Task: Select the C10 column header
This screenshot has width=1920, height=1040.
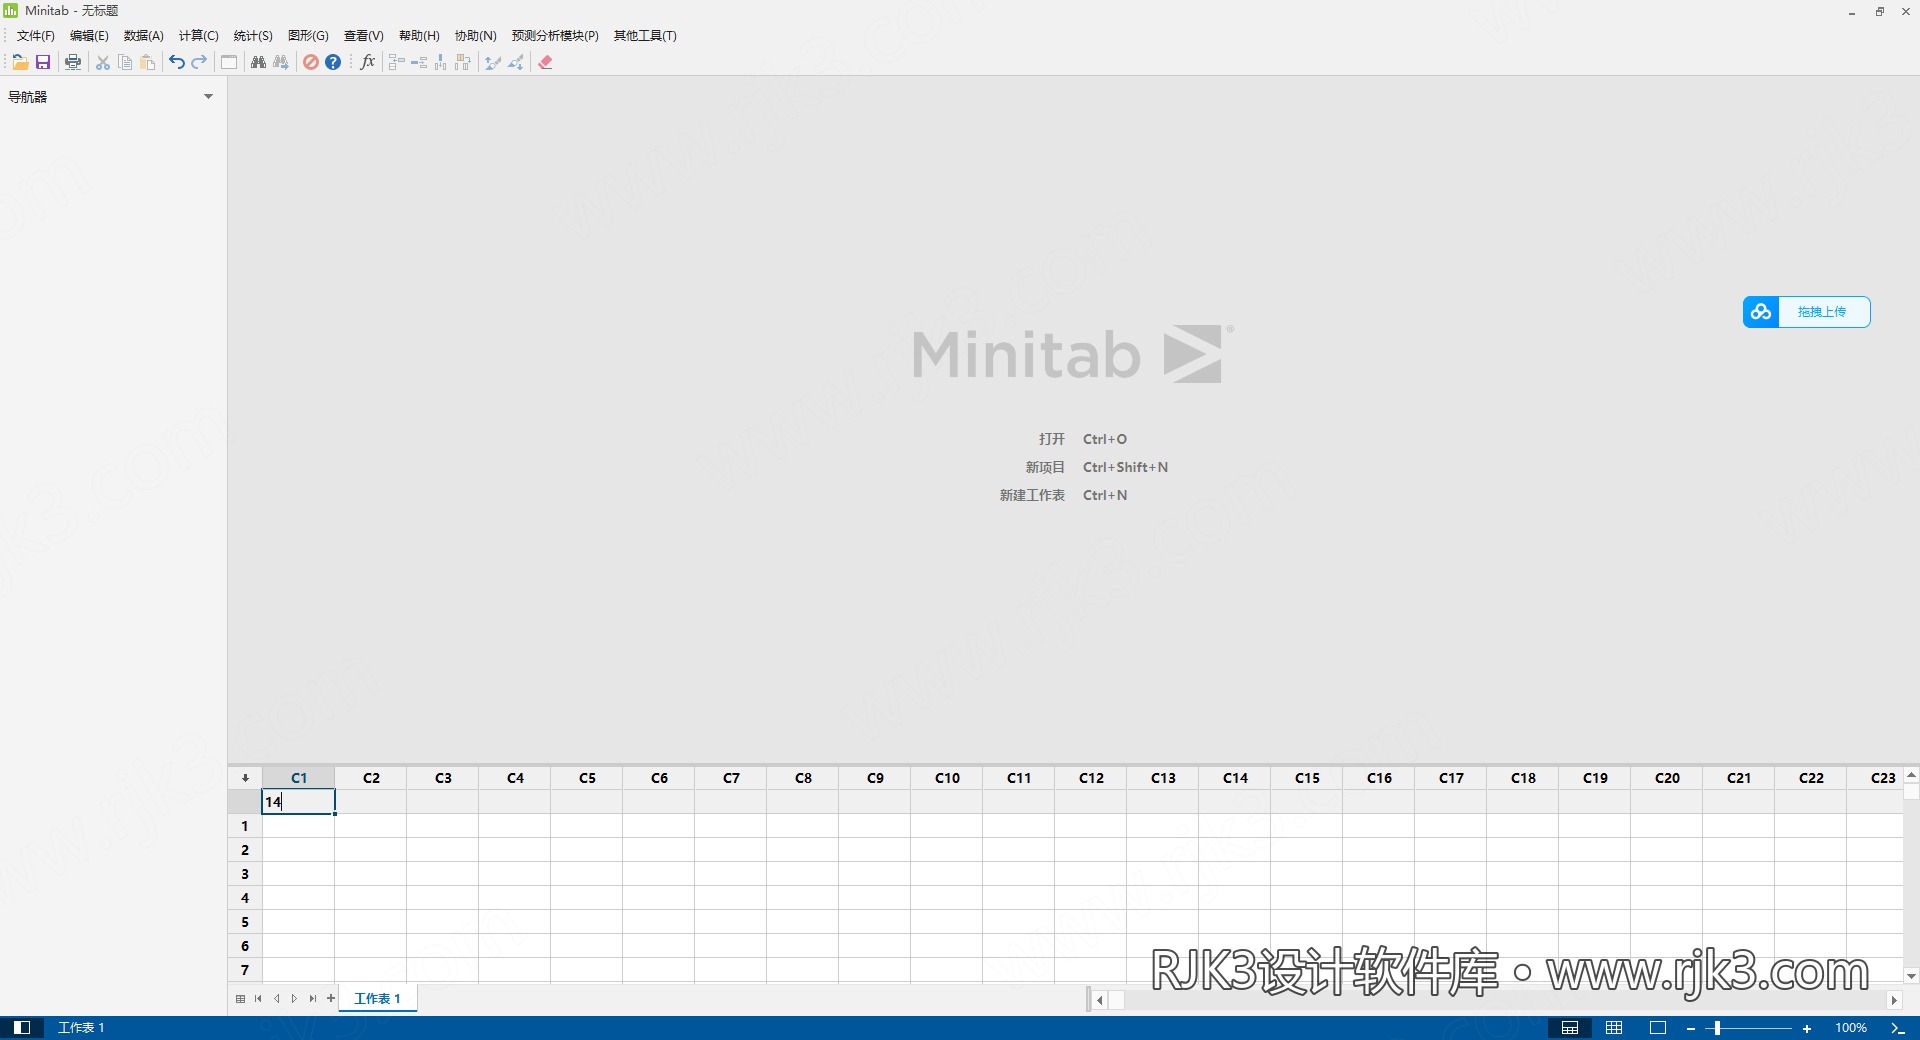Action: coord(947,778)
